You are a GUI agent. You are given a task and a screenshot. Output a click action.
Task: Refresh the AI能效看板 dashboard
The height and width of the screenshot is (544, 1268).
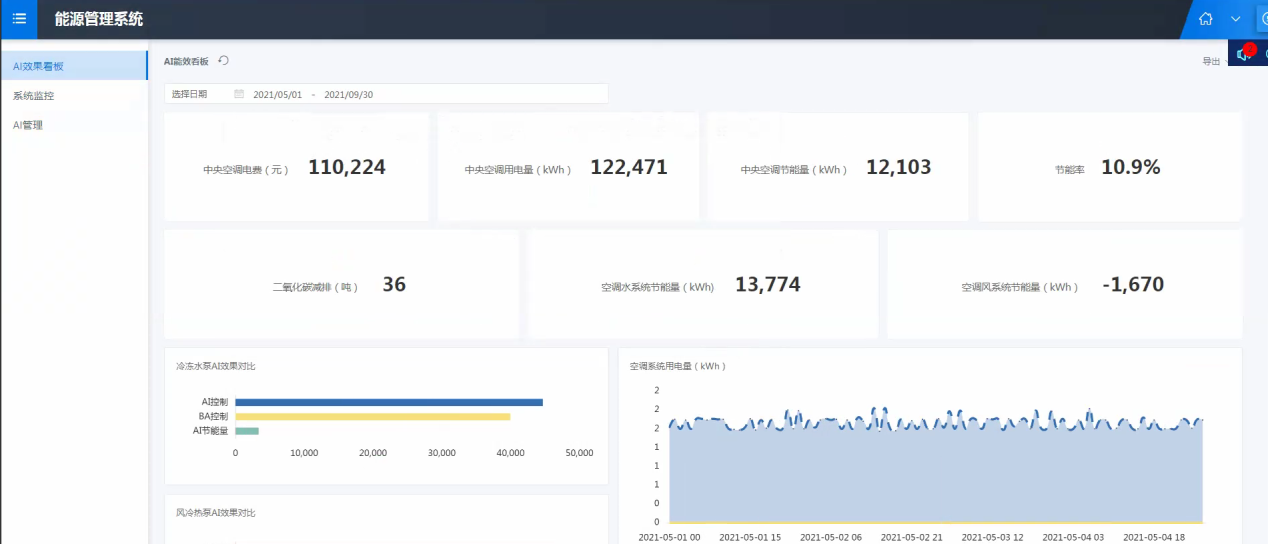(224, 61)
